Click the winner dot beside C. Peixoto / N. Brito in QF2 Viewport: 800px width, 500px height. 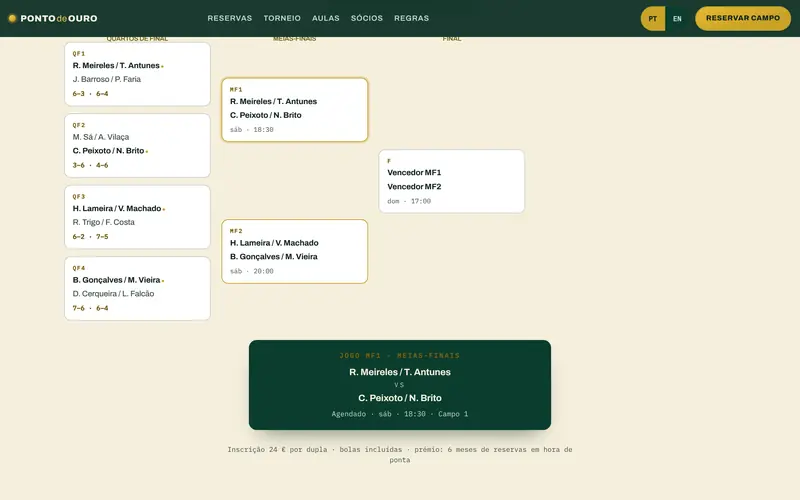(147, 152)
